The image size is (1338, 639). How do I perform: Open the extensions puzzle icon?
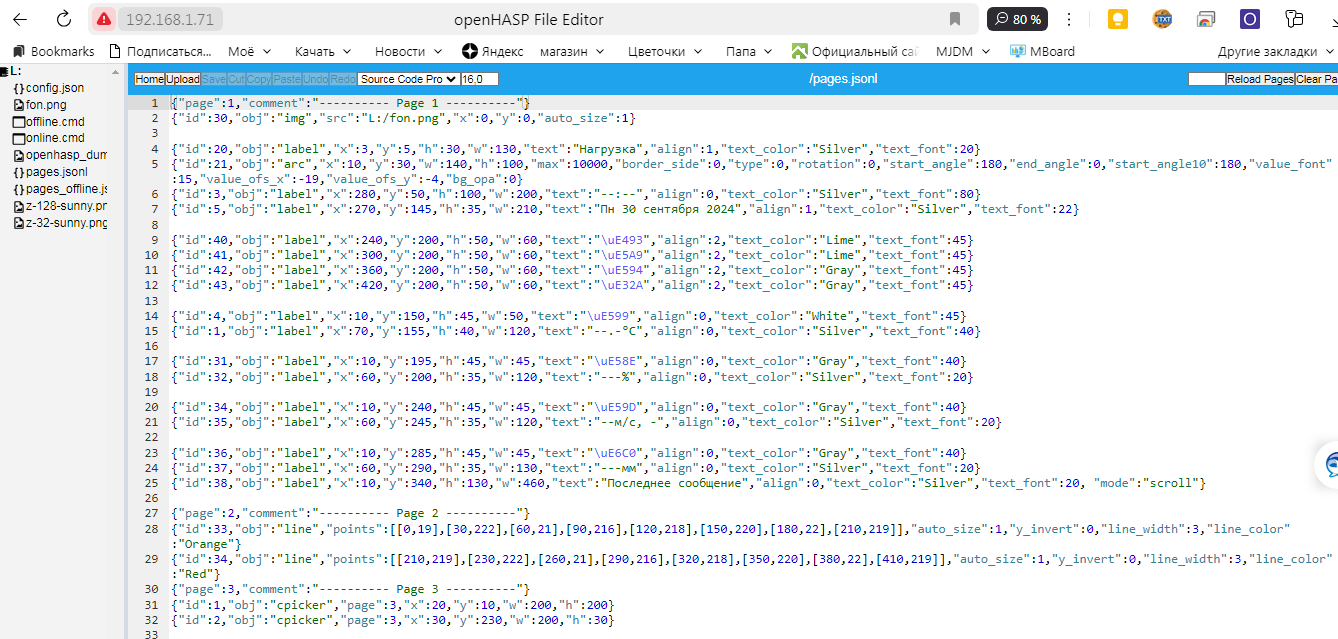point(1295,19)
